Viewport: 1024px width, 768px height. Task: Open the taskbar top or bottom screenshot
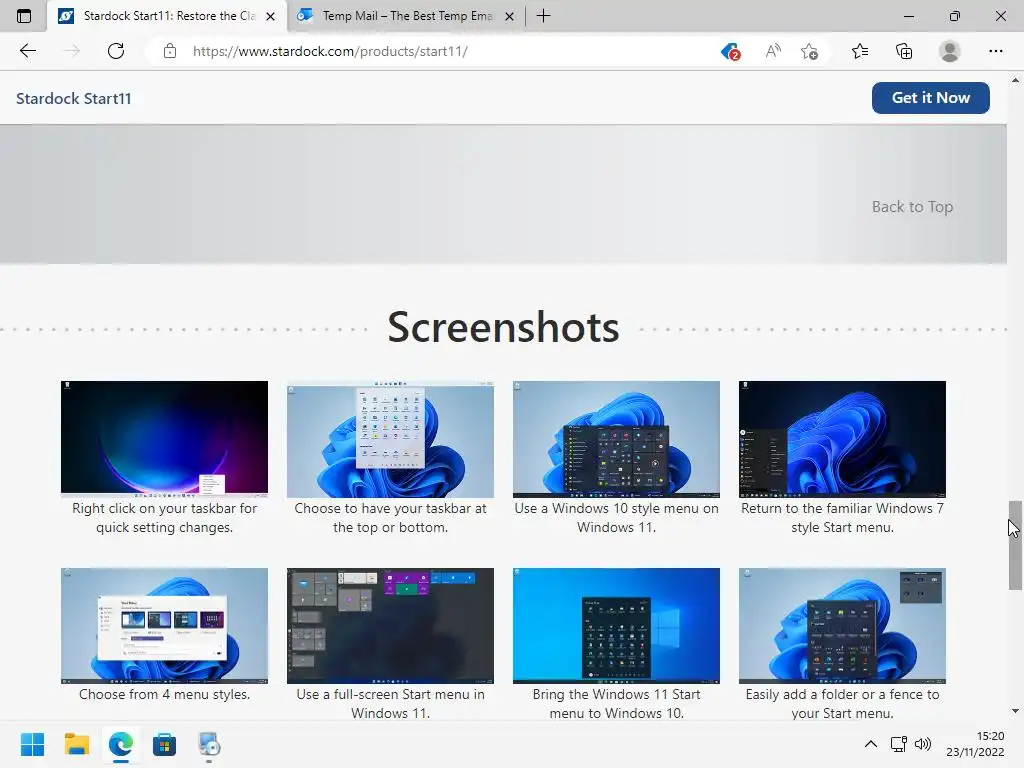[391, 439]
